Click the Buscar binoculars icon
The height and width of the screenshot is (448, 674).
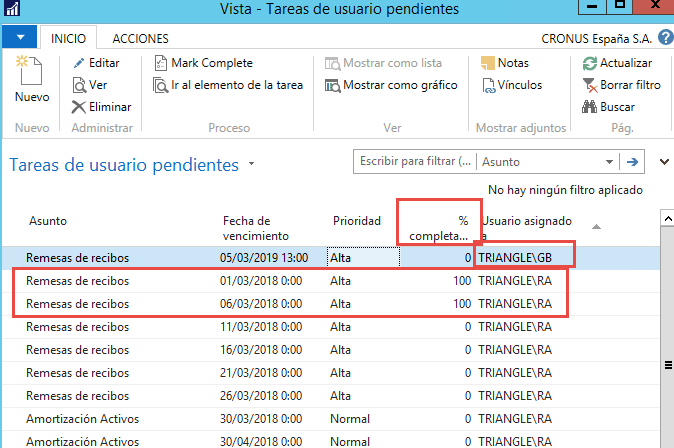[589, 107]
